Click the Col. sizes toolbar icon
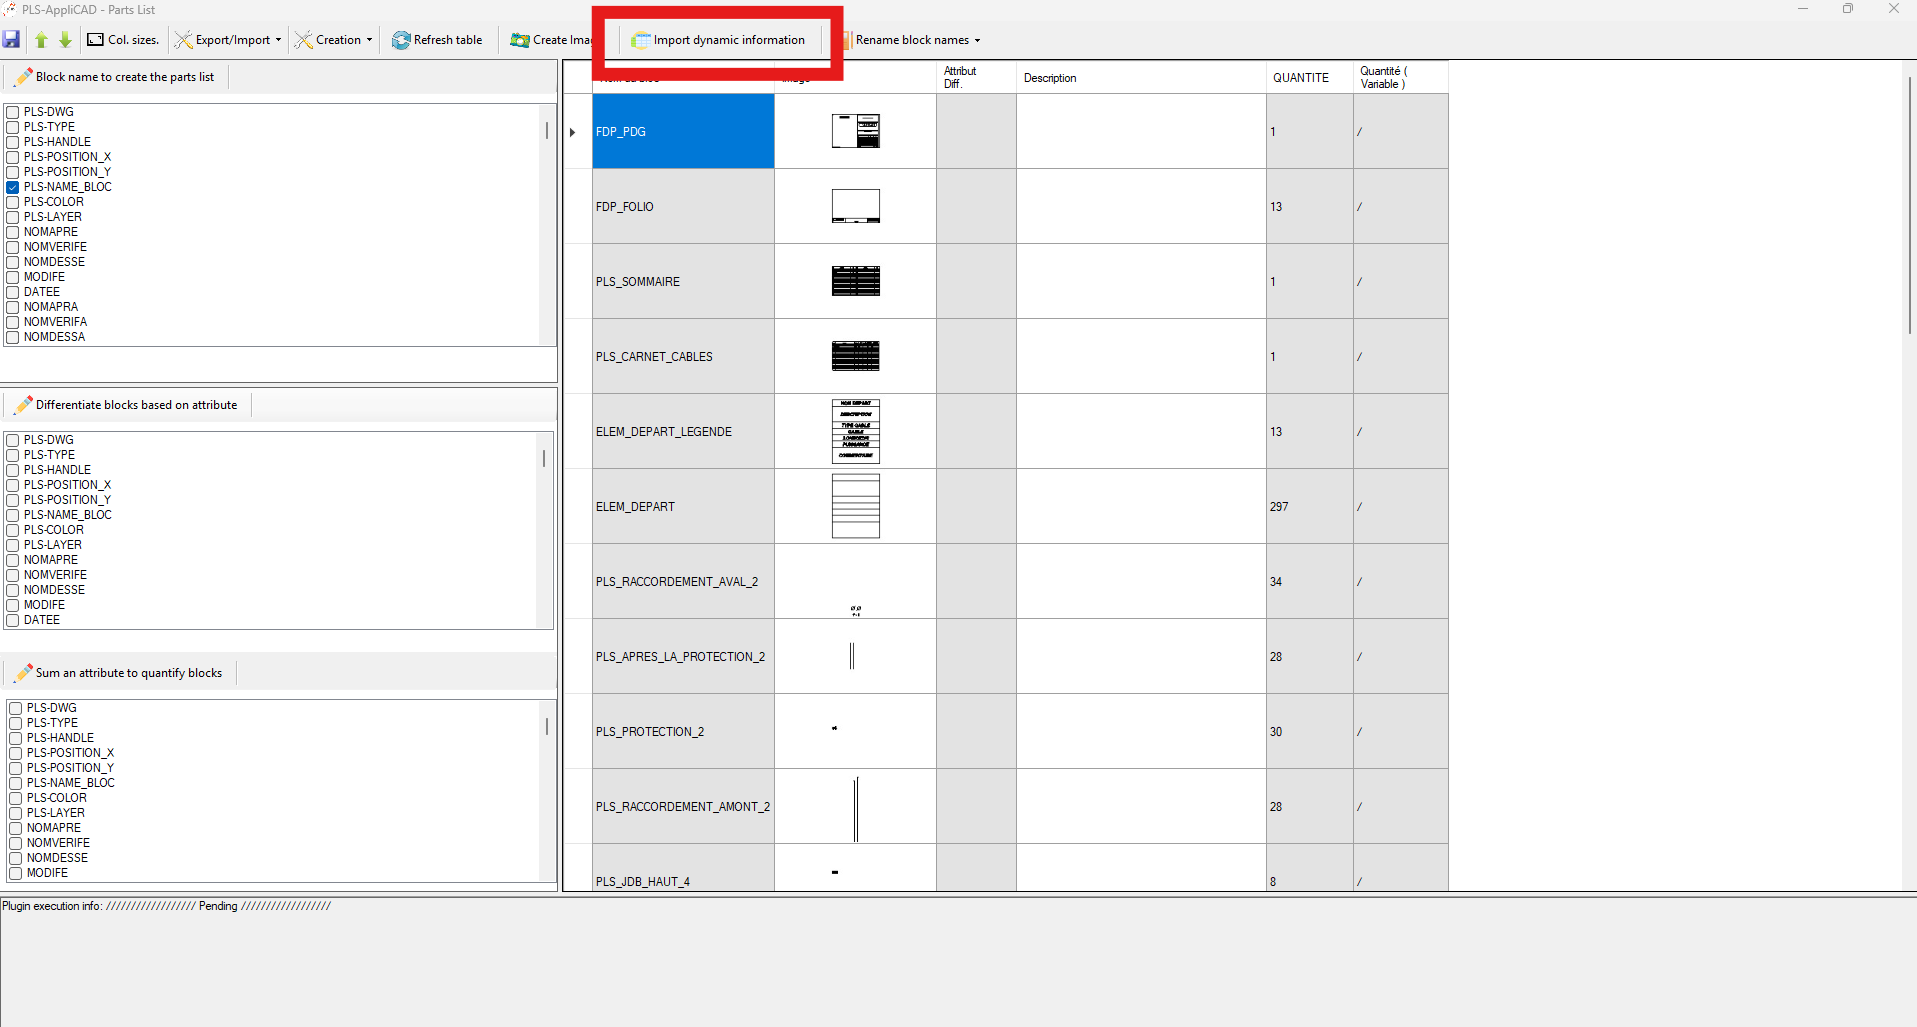Viewport: 1917px width, 1027px height. click(96, 40)
